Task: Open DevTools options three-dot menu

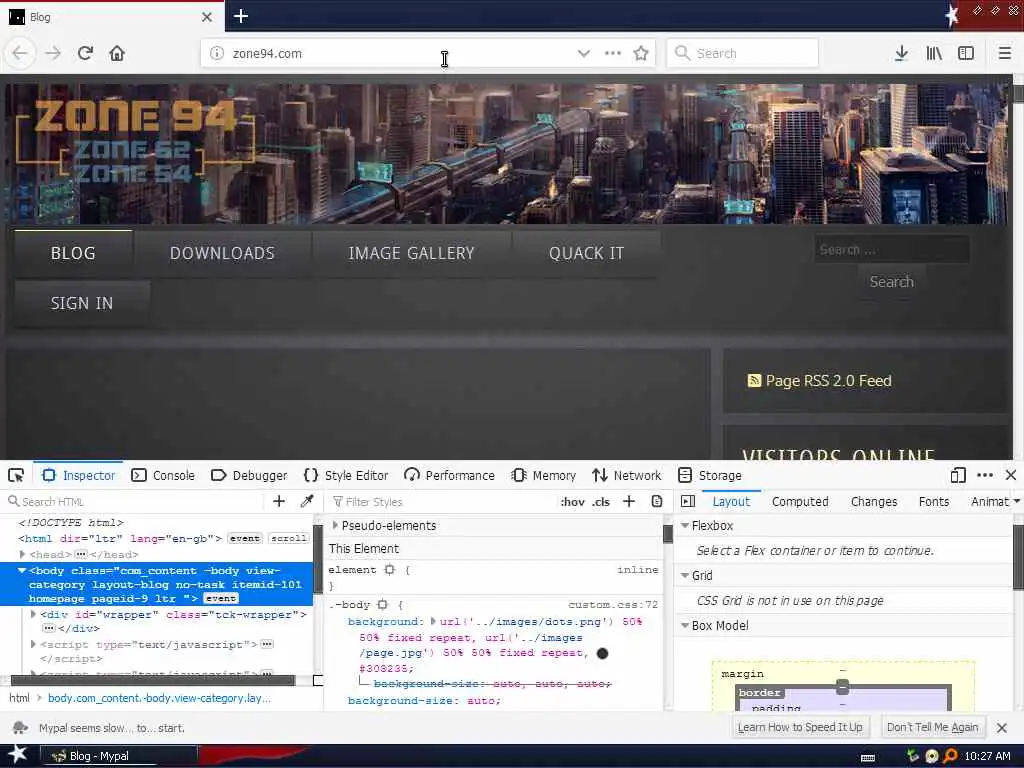Action: (x=985, y=475)
